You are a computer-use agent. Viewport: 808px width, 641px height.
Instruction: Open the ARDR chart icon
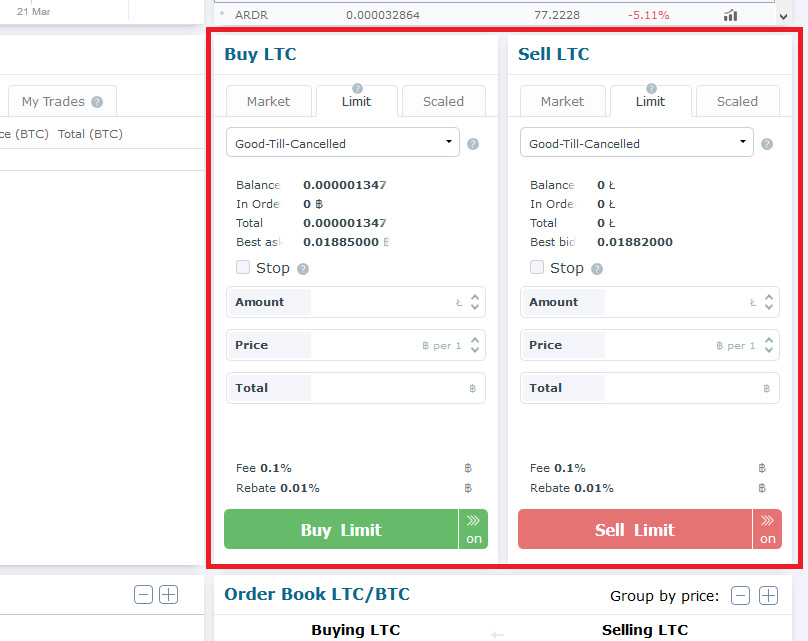pos(730,15)
